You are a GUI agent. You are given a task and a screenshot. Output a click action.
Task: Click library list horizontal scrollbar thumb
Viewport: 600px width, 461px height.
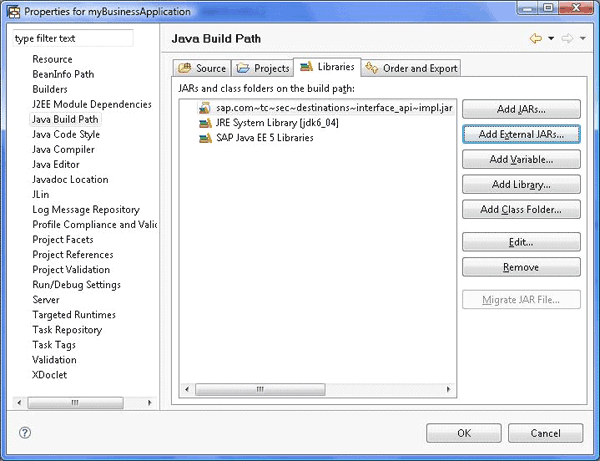(260, 389)
